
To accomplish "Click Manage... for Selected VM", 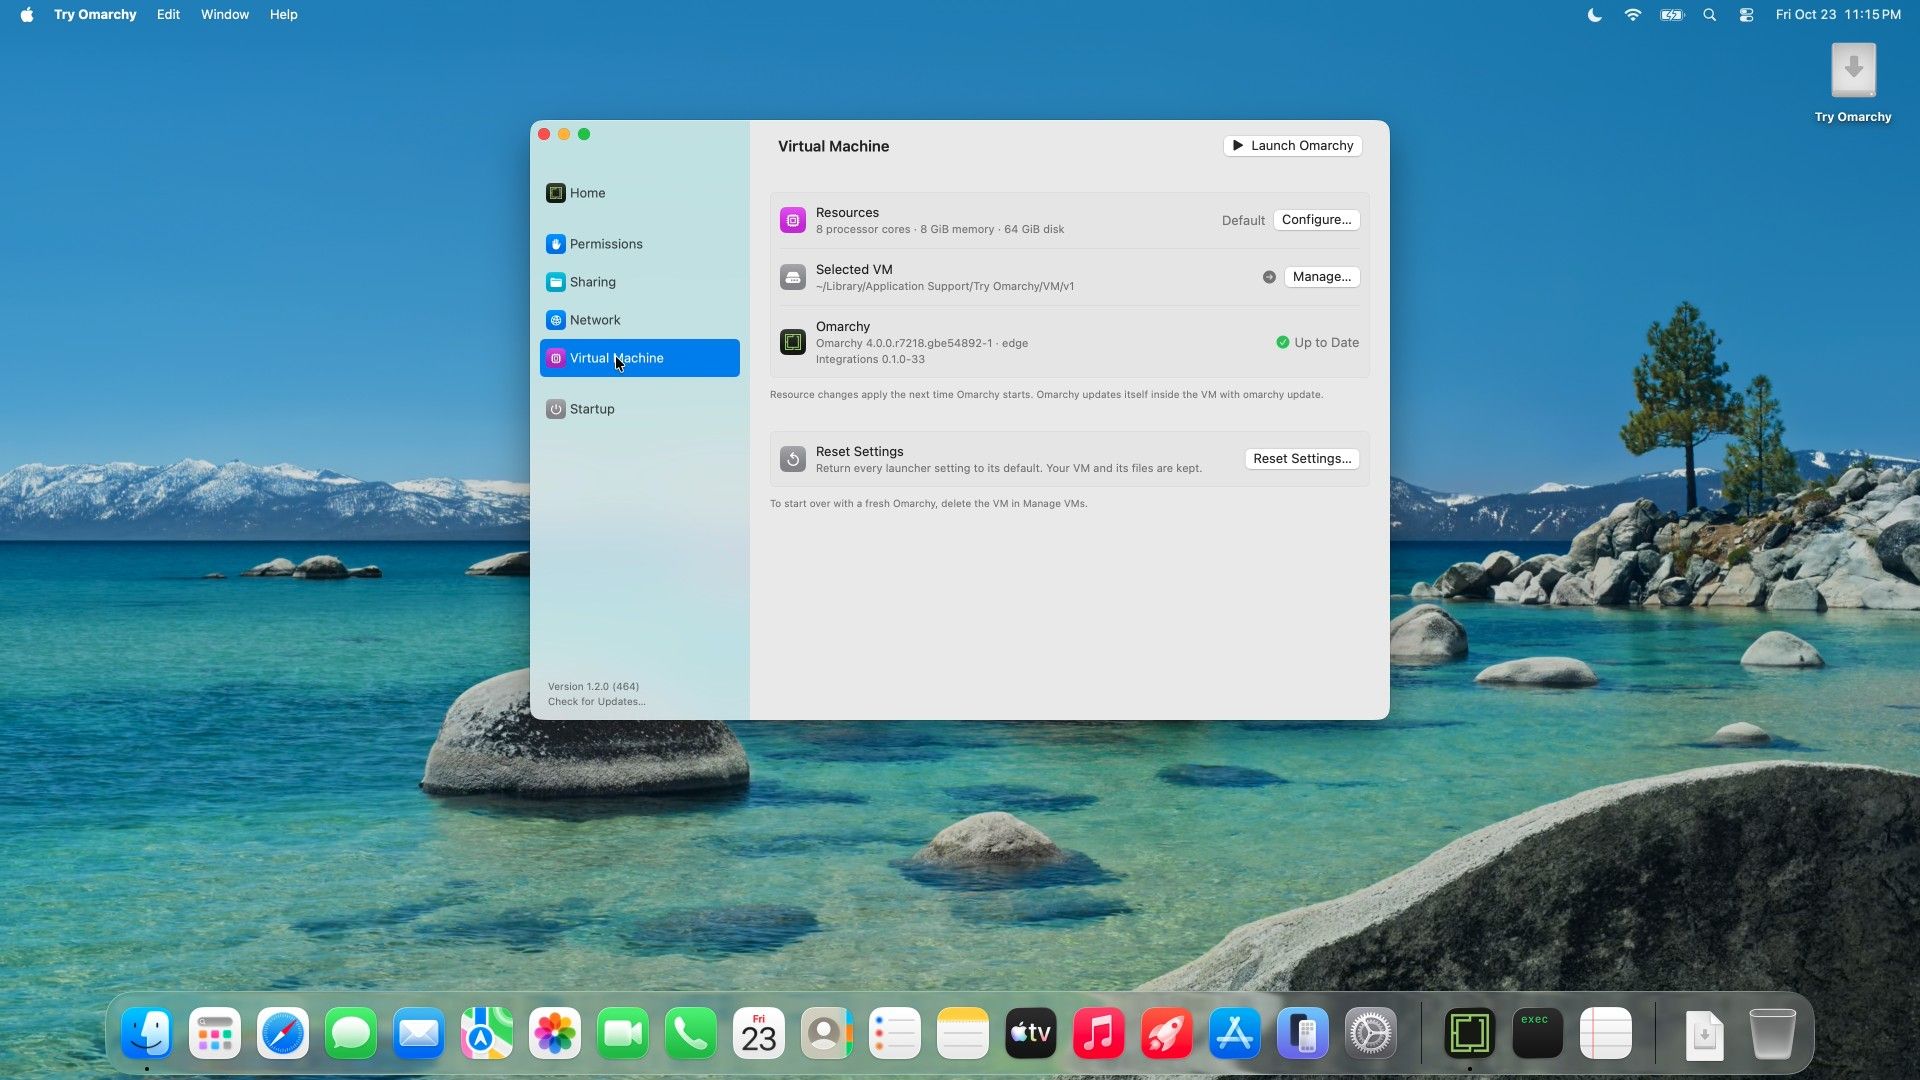I will coord(1321,277).
